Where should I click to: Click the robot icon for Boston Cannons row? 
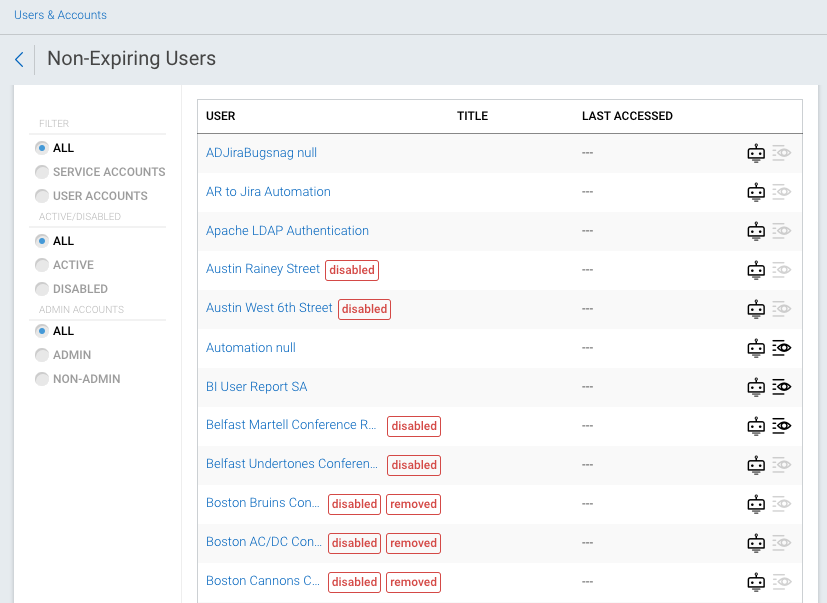(756, 582)
